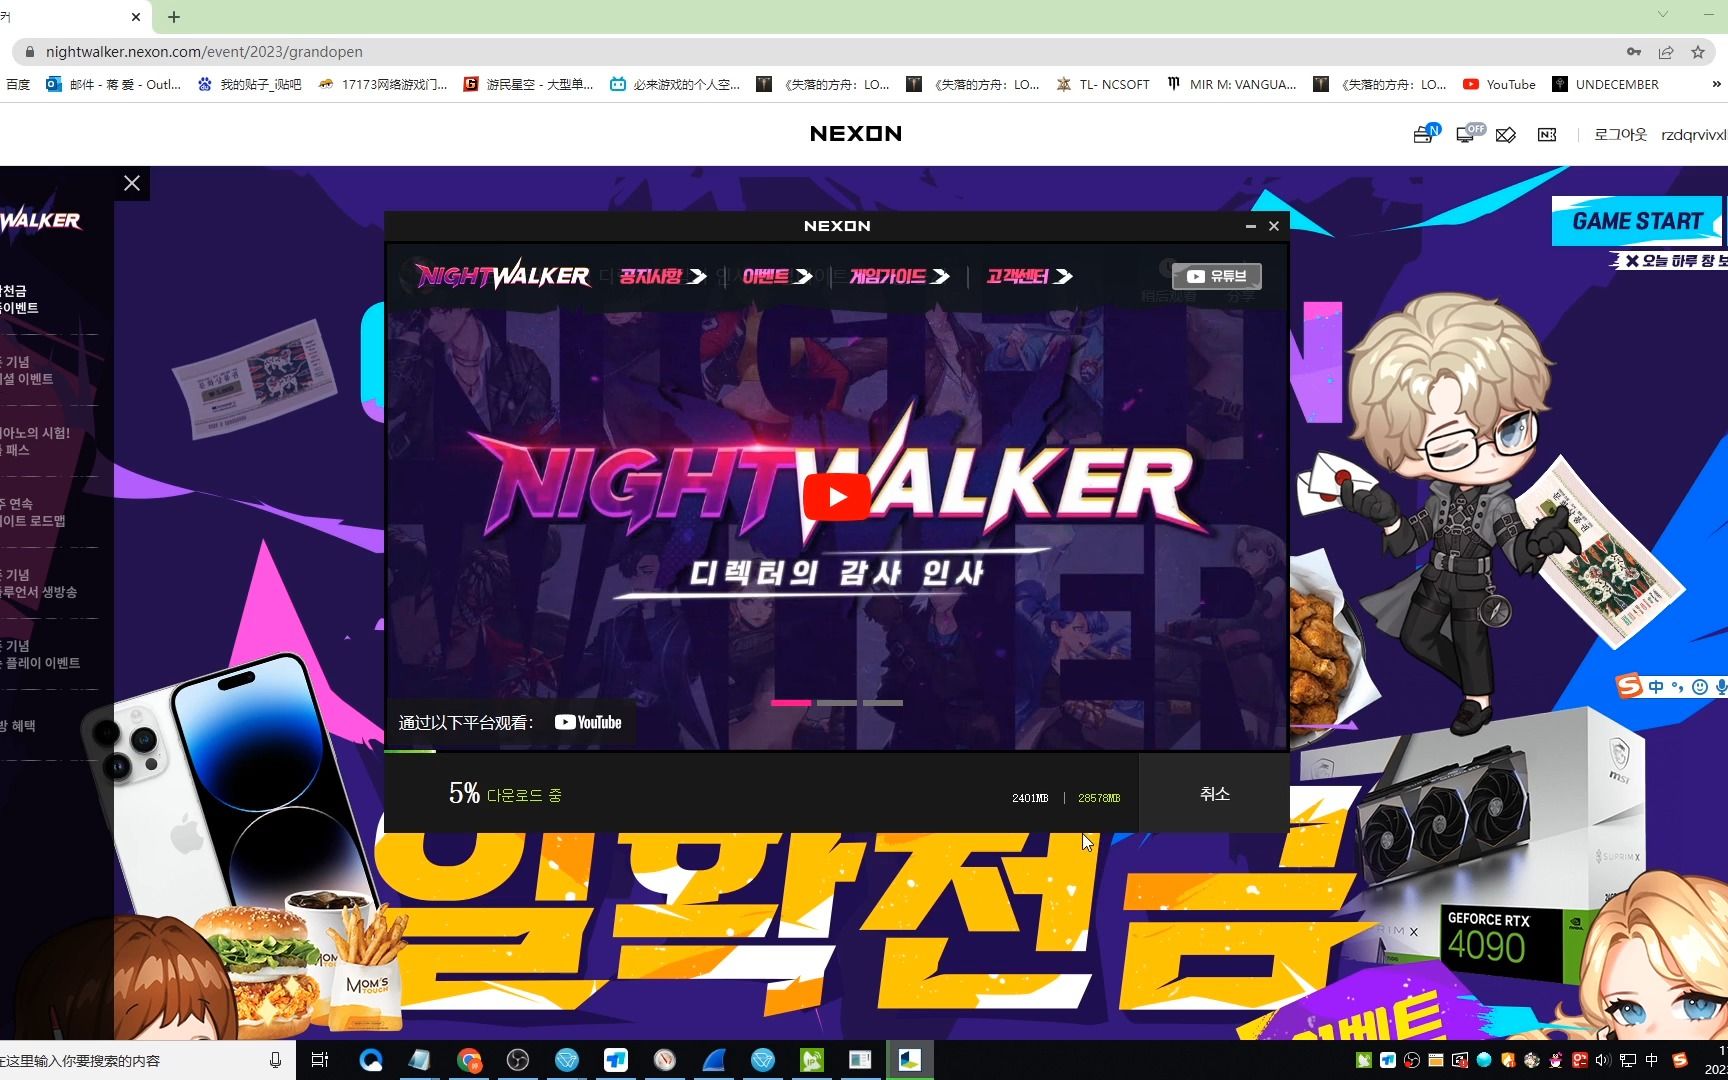Open the MIR M: VANGUARD bookmark

1231,85
